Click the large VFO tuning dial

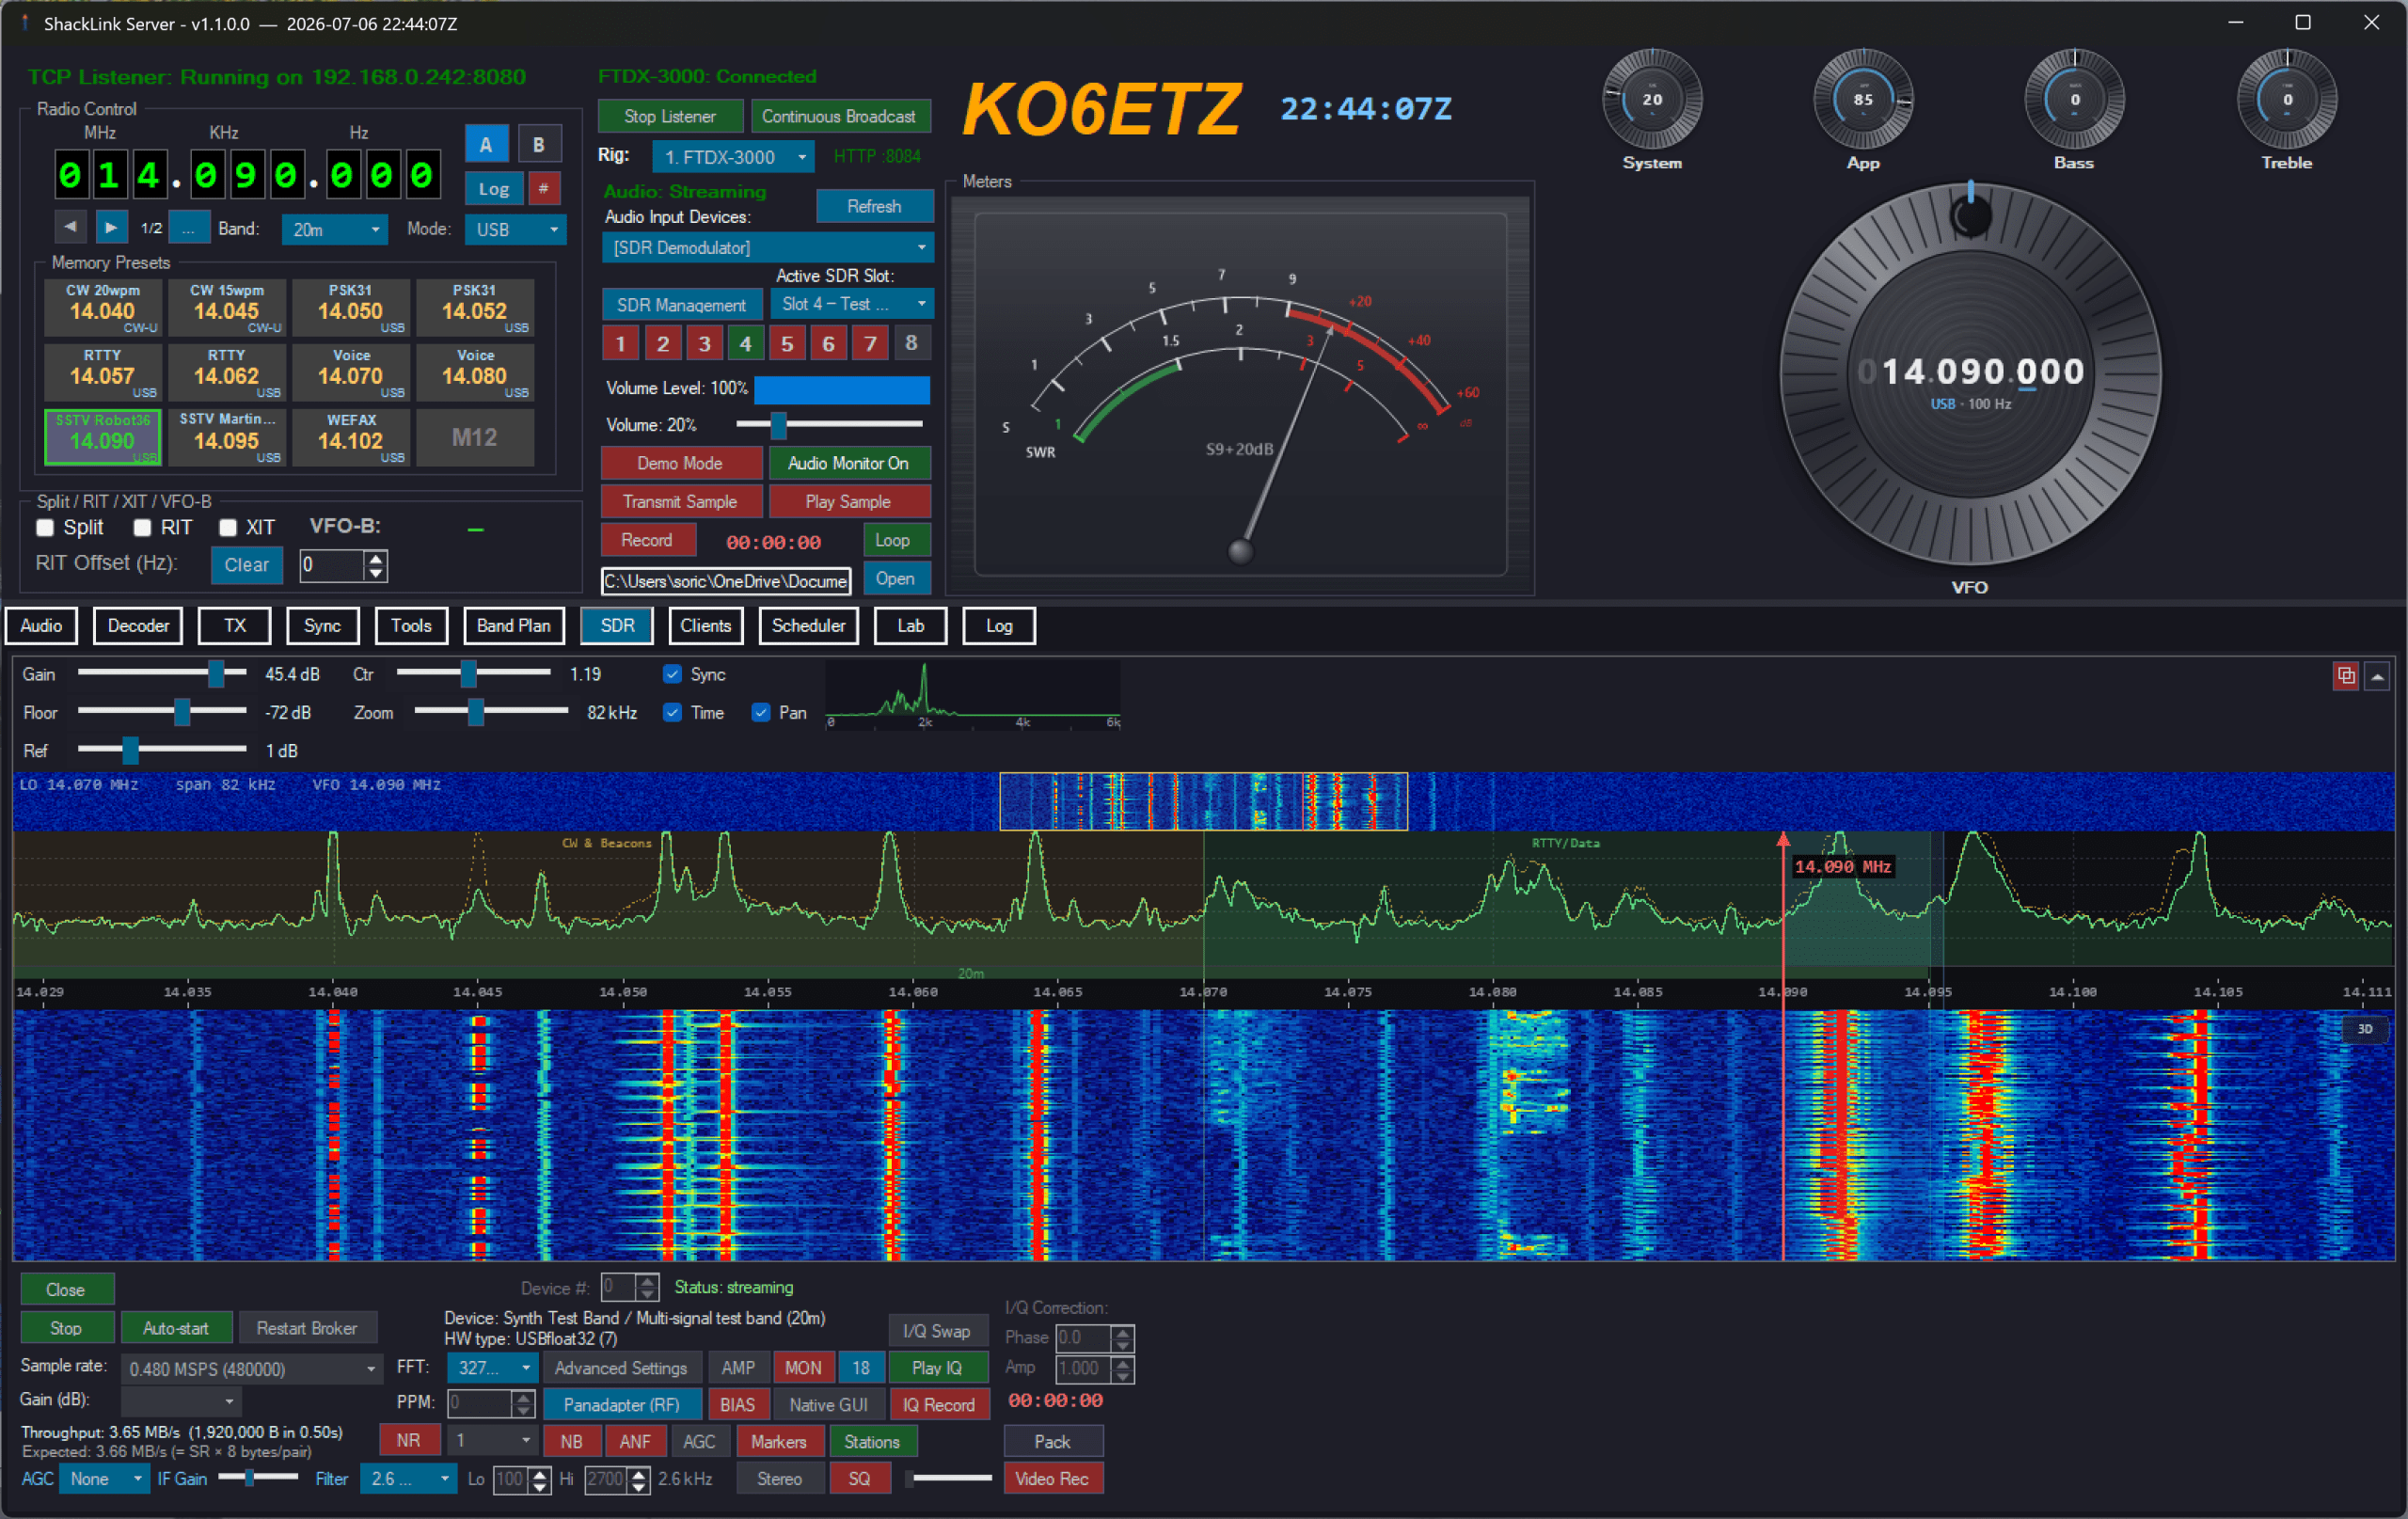coord(1970,374)
